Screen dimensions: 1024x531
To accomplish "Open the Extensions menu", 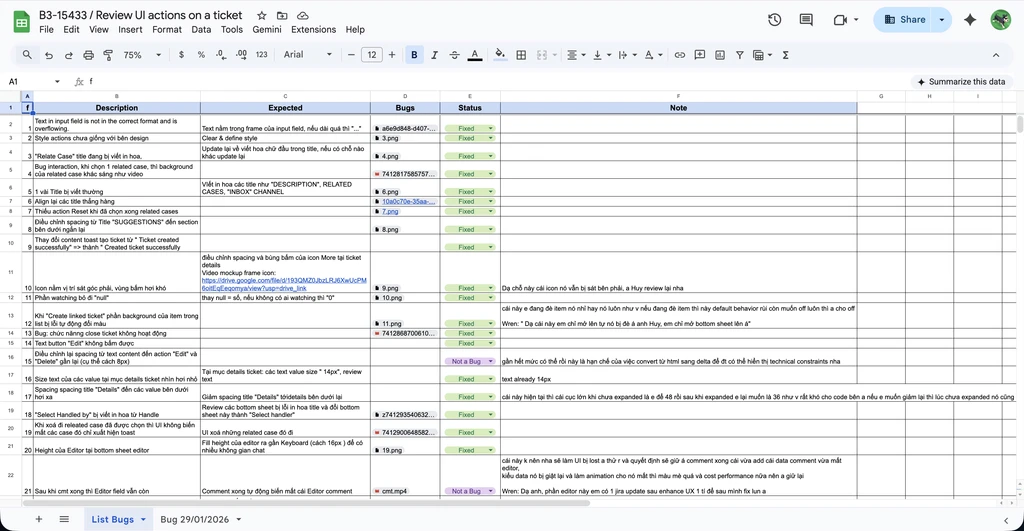I will (313, 29).
